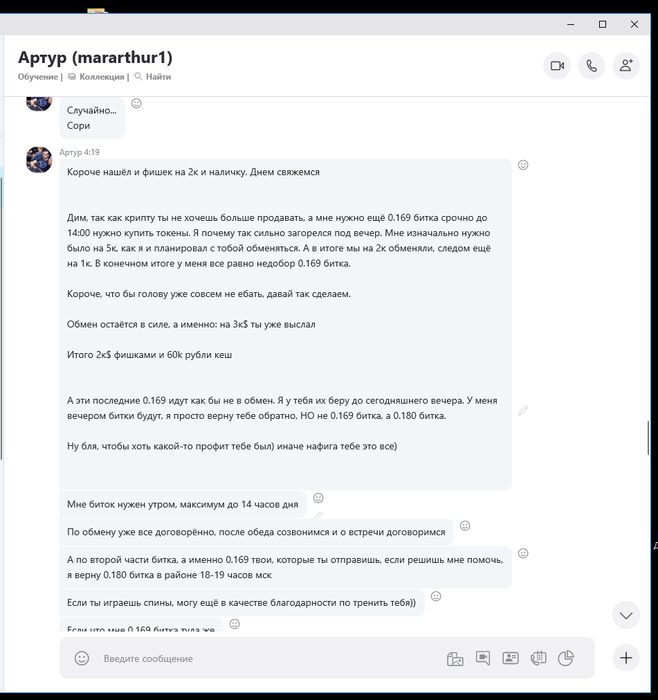Image resolution: width=658 pixels, height=700 pixels.
Task: Start an audio call with Артур
Action: pos(591,66)
